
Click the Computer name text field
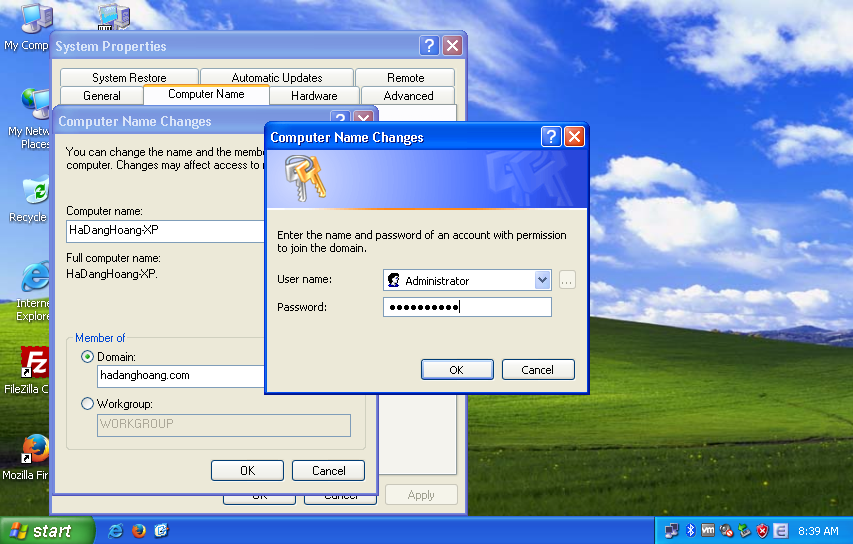tap(165, 231)
